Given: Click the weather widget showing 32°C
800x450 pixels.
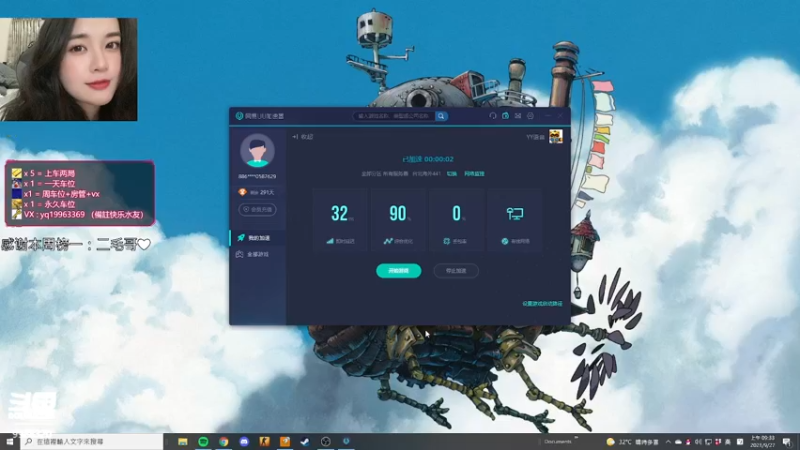Looking at the screenshot, I should [632, 442].
